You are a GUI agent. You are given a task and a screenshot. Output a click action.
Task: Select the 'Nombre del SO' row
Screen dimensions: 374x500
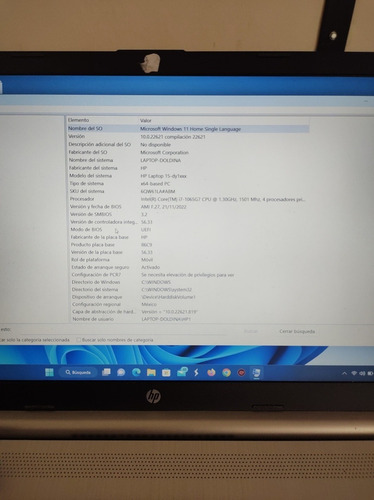[188, 129]
